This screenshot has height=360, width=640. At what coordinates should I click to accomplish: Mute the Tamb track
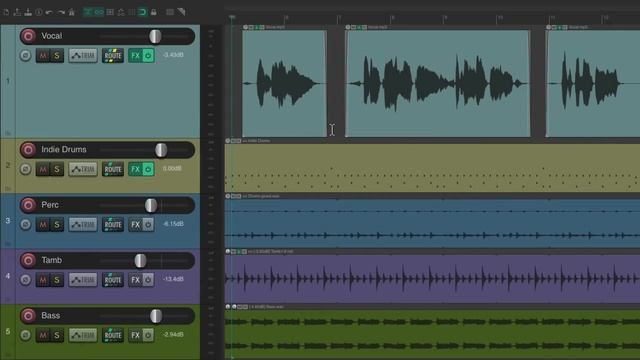[43, 280]
